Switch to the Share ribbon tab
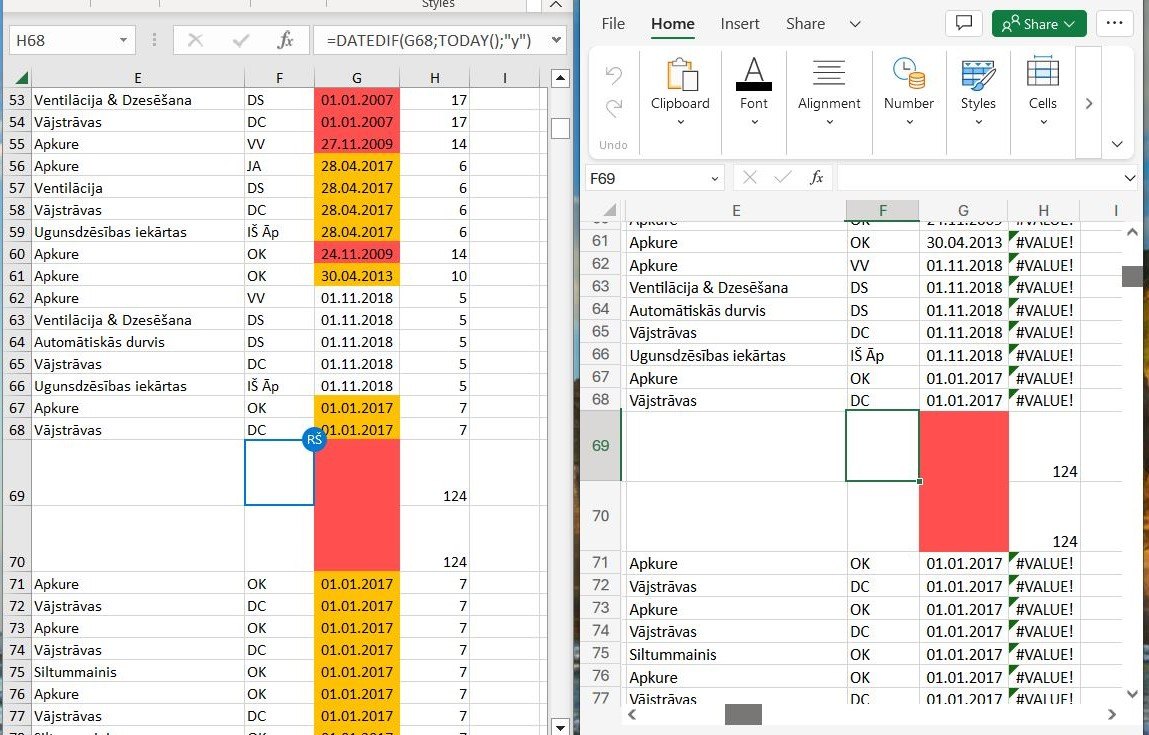This screenshot has width=1149, height=735. 805,23
